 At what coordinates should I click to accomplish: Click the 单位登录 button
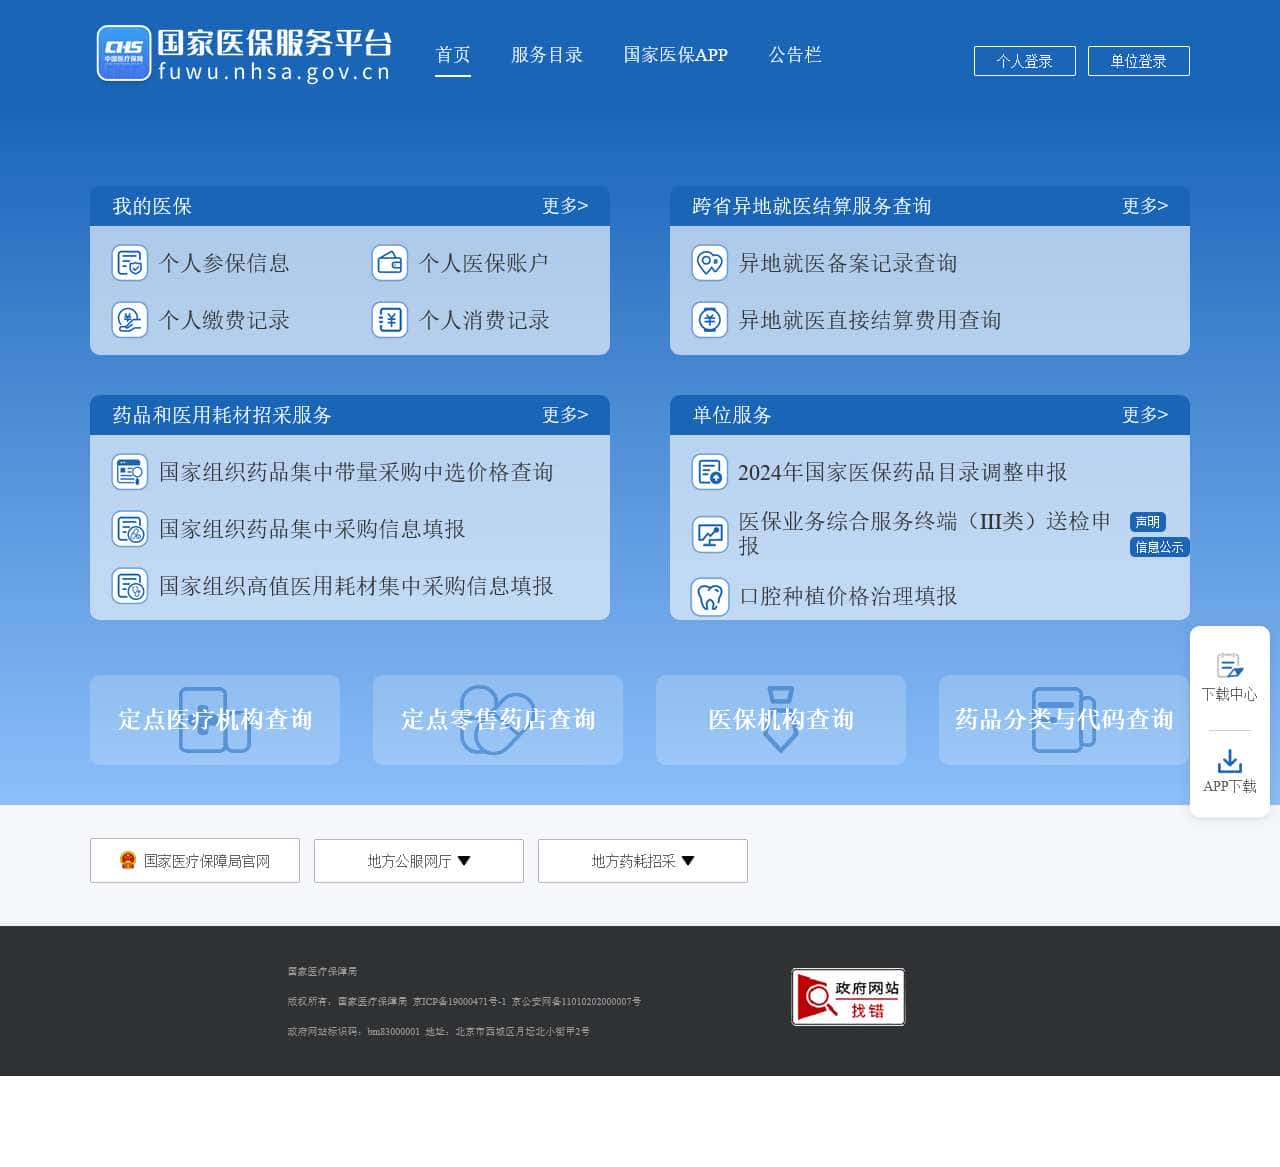coord(1138,61)
